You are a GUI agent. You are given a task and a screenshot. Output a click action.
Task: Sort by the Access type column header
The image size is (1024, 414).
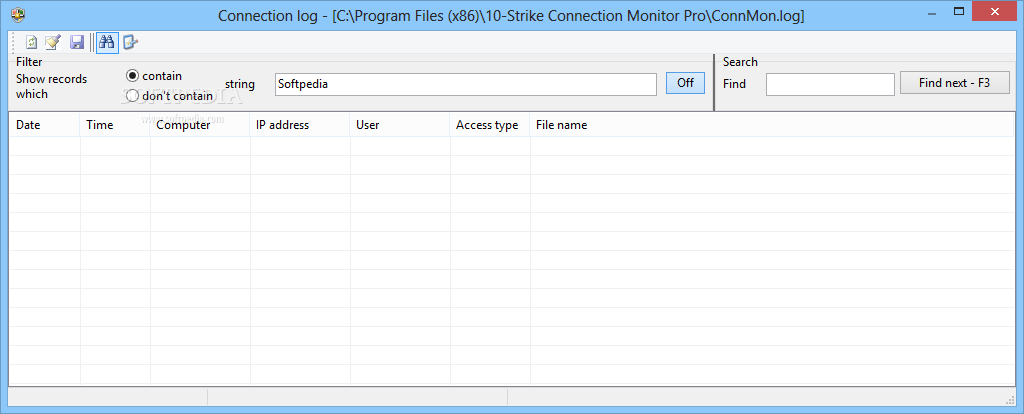[490, 125]
